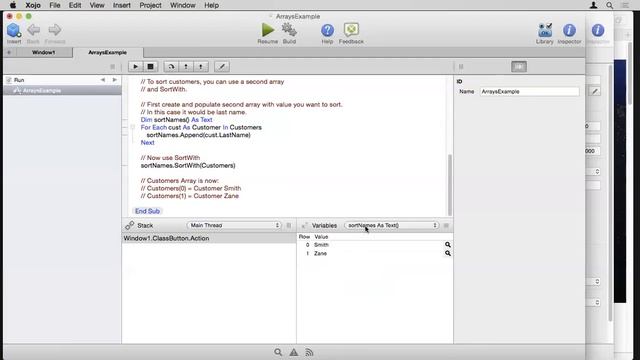This screenshot has height=360, width=640.
Task: Click the Spotlight search icon in menu bar
Action: (609, 5)
